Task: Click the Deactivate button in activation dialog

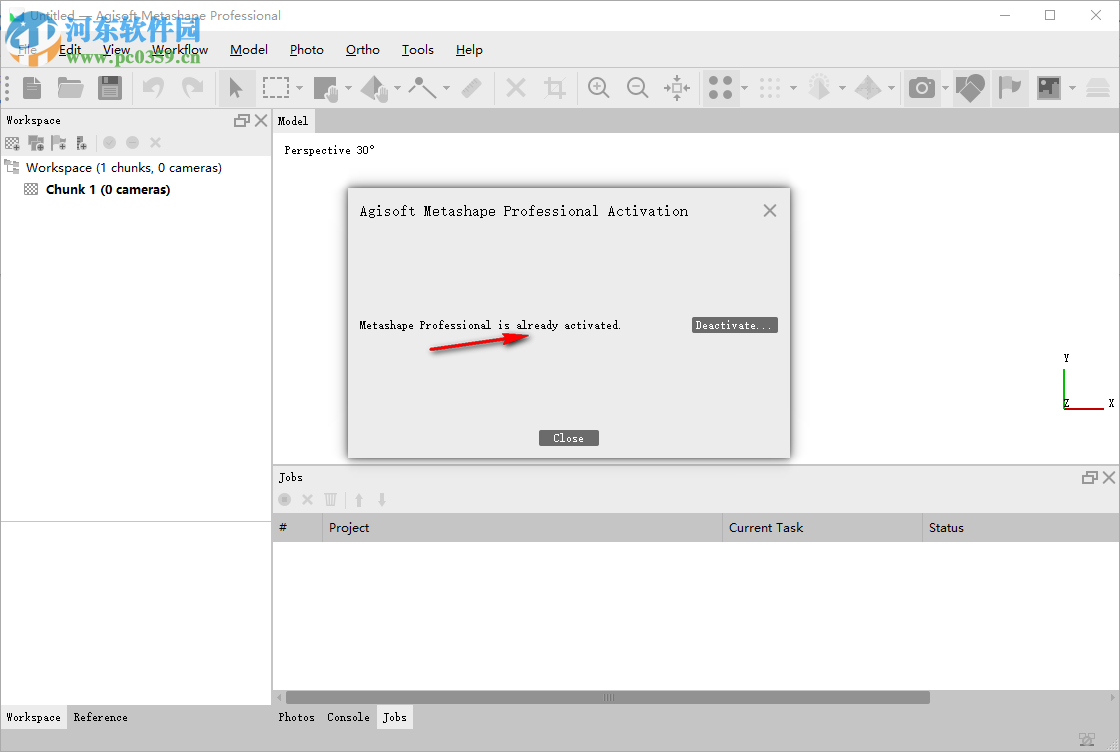Action: click(x=734, y=324)
